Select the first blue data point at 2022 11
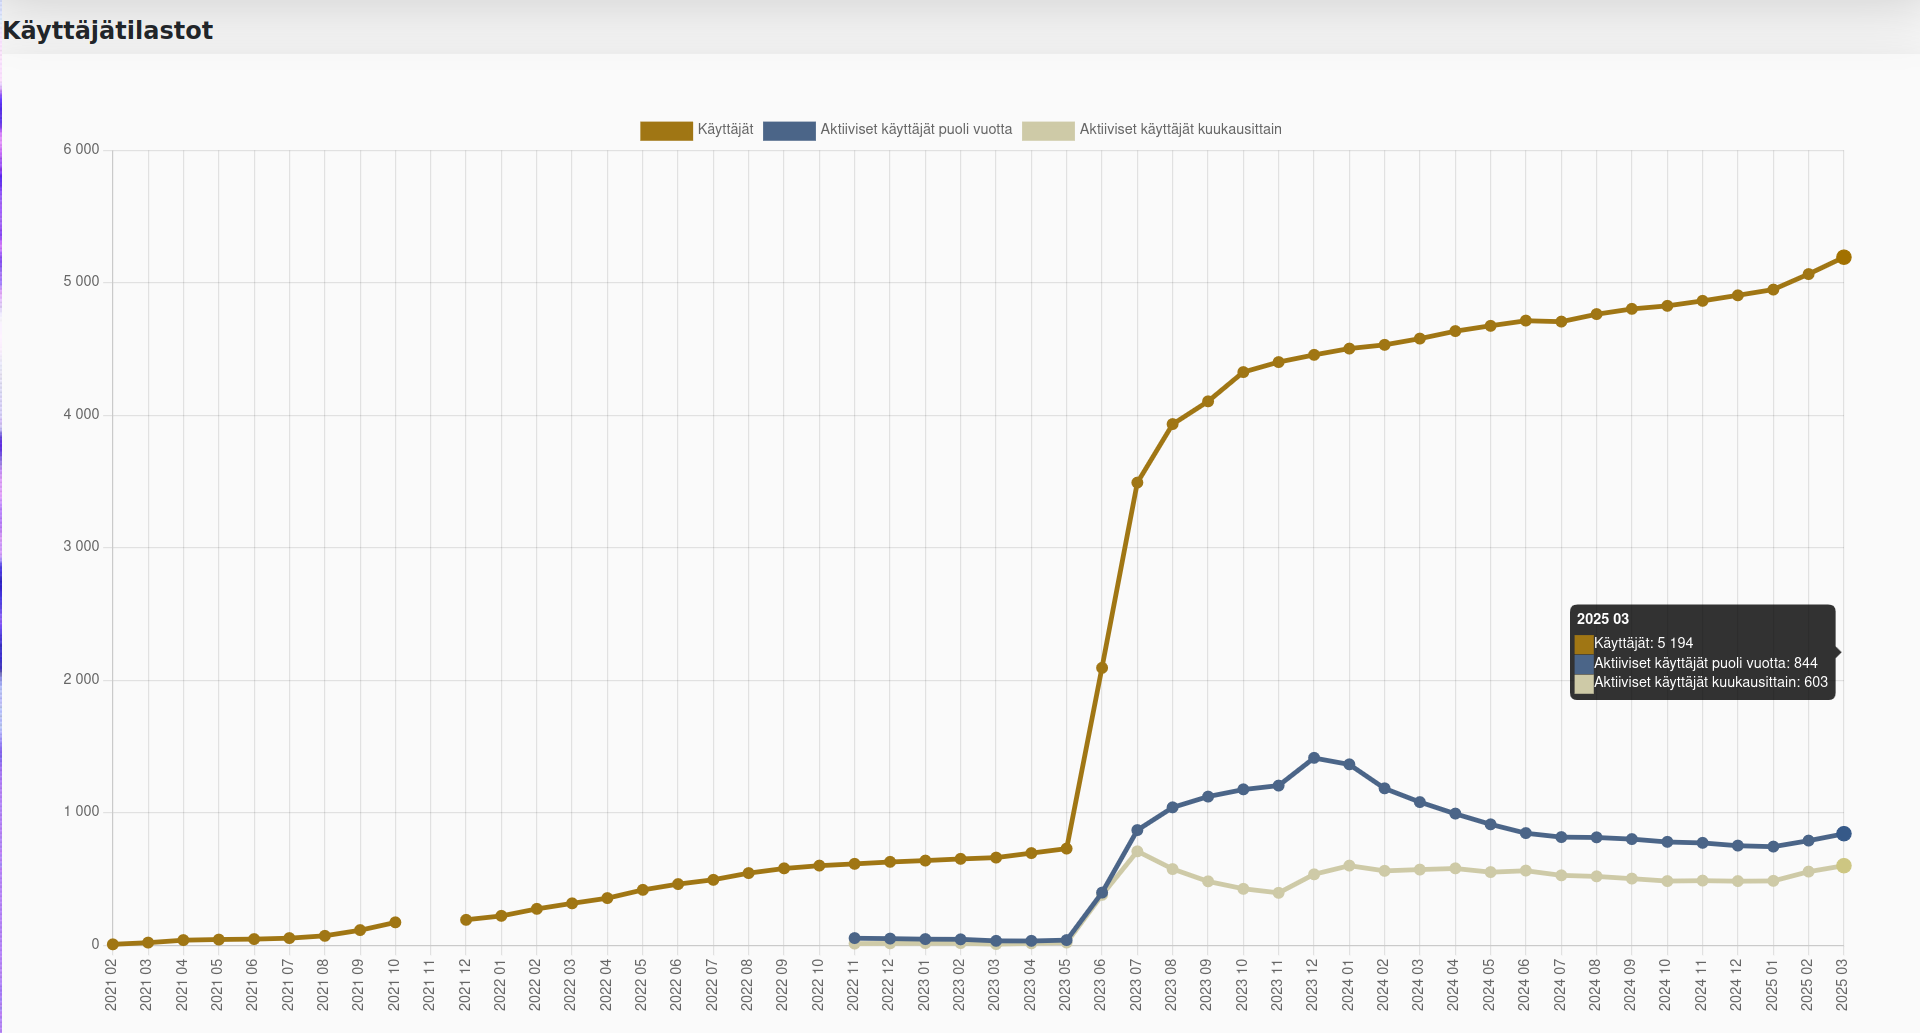 (854, 938)
